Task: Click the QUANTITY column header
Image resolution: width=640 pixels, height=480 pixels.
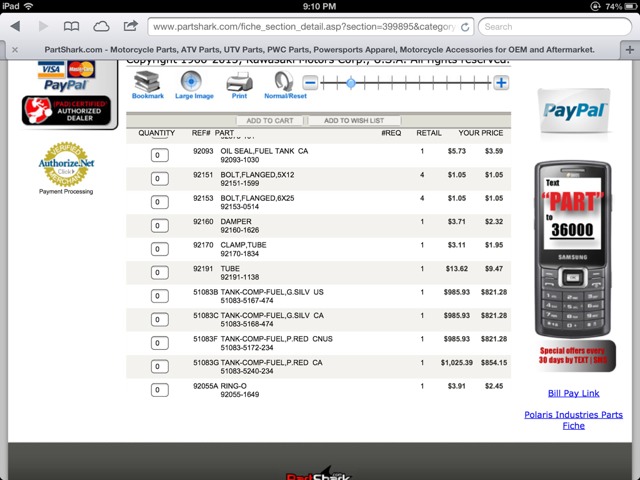Action: (156, 133)
